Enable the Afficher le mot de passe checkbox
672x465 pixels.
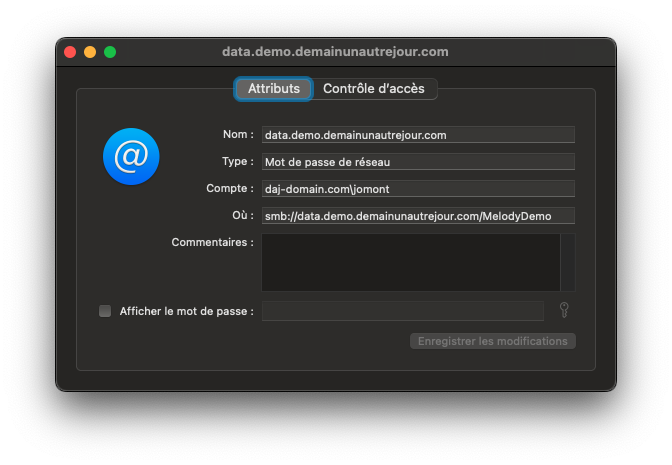pyautogui.click(x=105, y=311)
